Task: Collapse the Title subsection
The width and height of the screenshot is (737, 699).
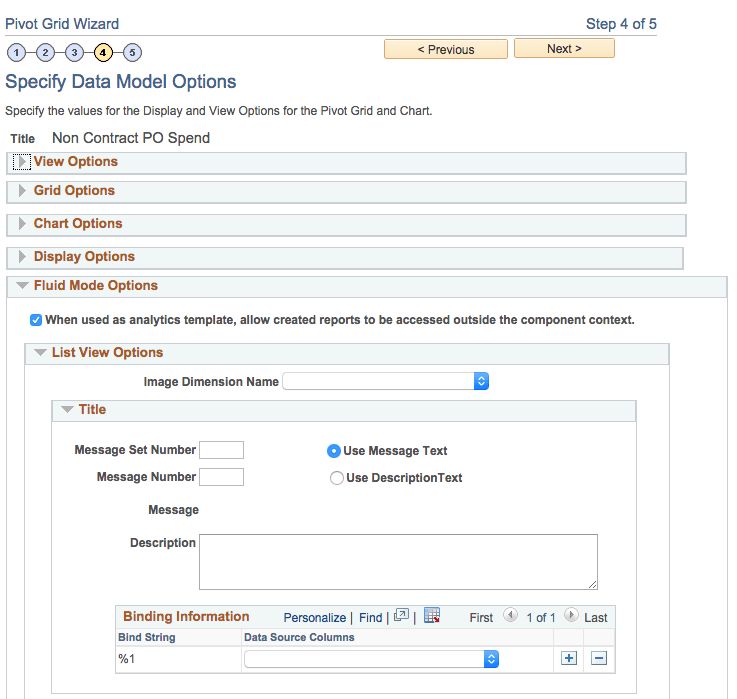Action: 67,409
